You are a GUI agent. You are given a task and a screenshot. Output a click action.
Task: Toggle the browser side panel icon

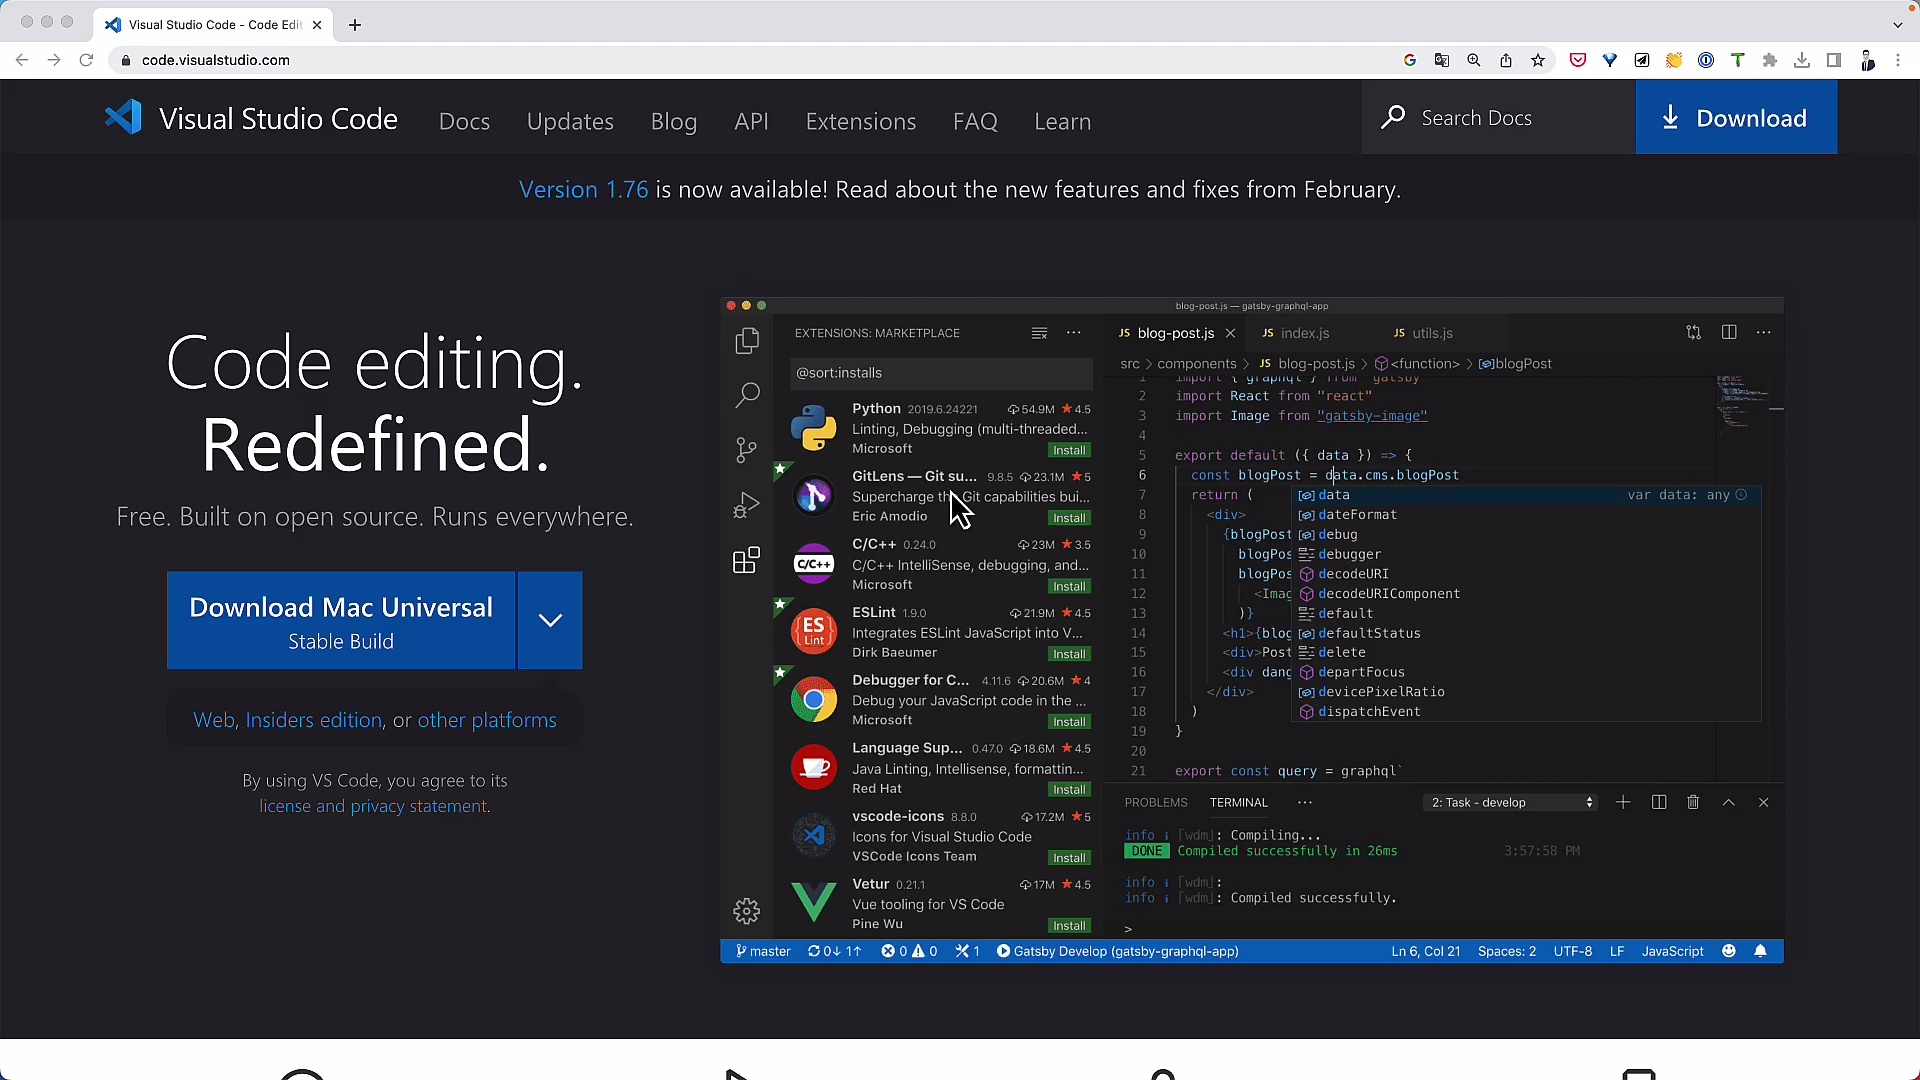[1834, 60]
